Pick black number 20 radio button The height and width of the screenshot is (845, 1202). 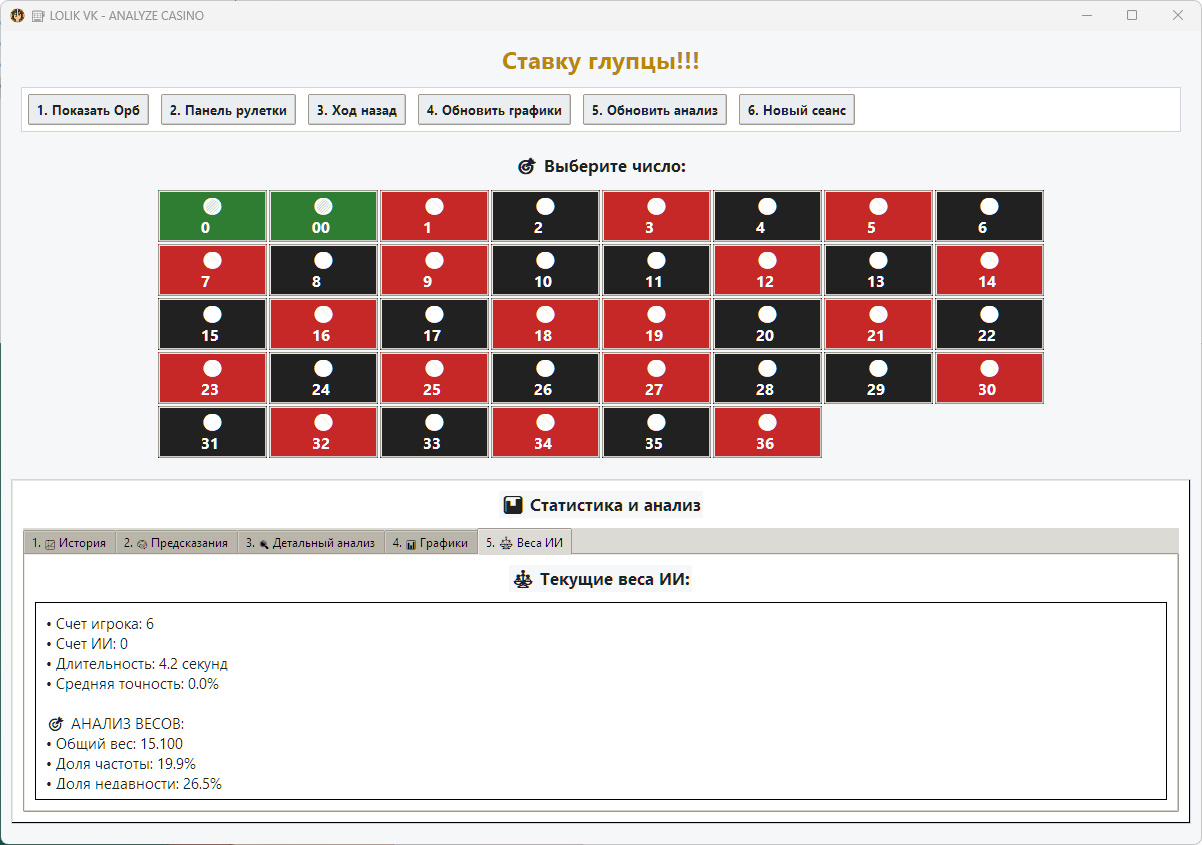tap(767, 324)
